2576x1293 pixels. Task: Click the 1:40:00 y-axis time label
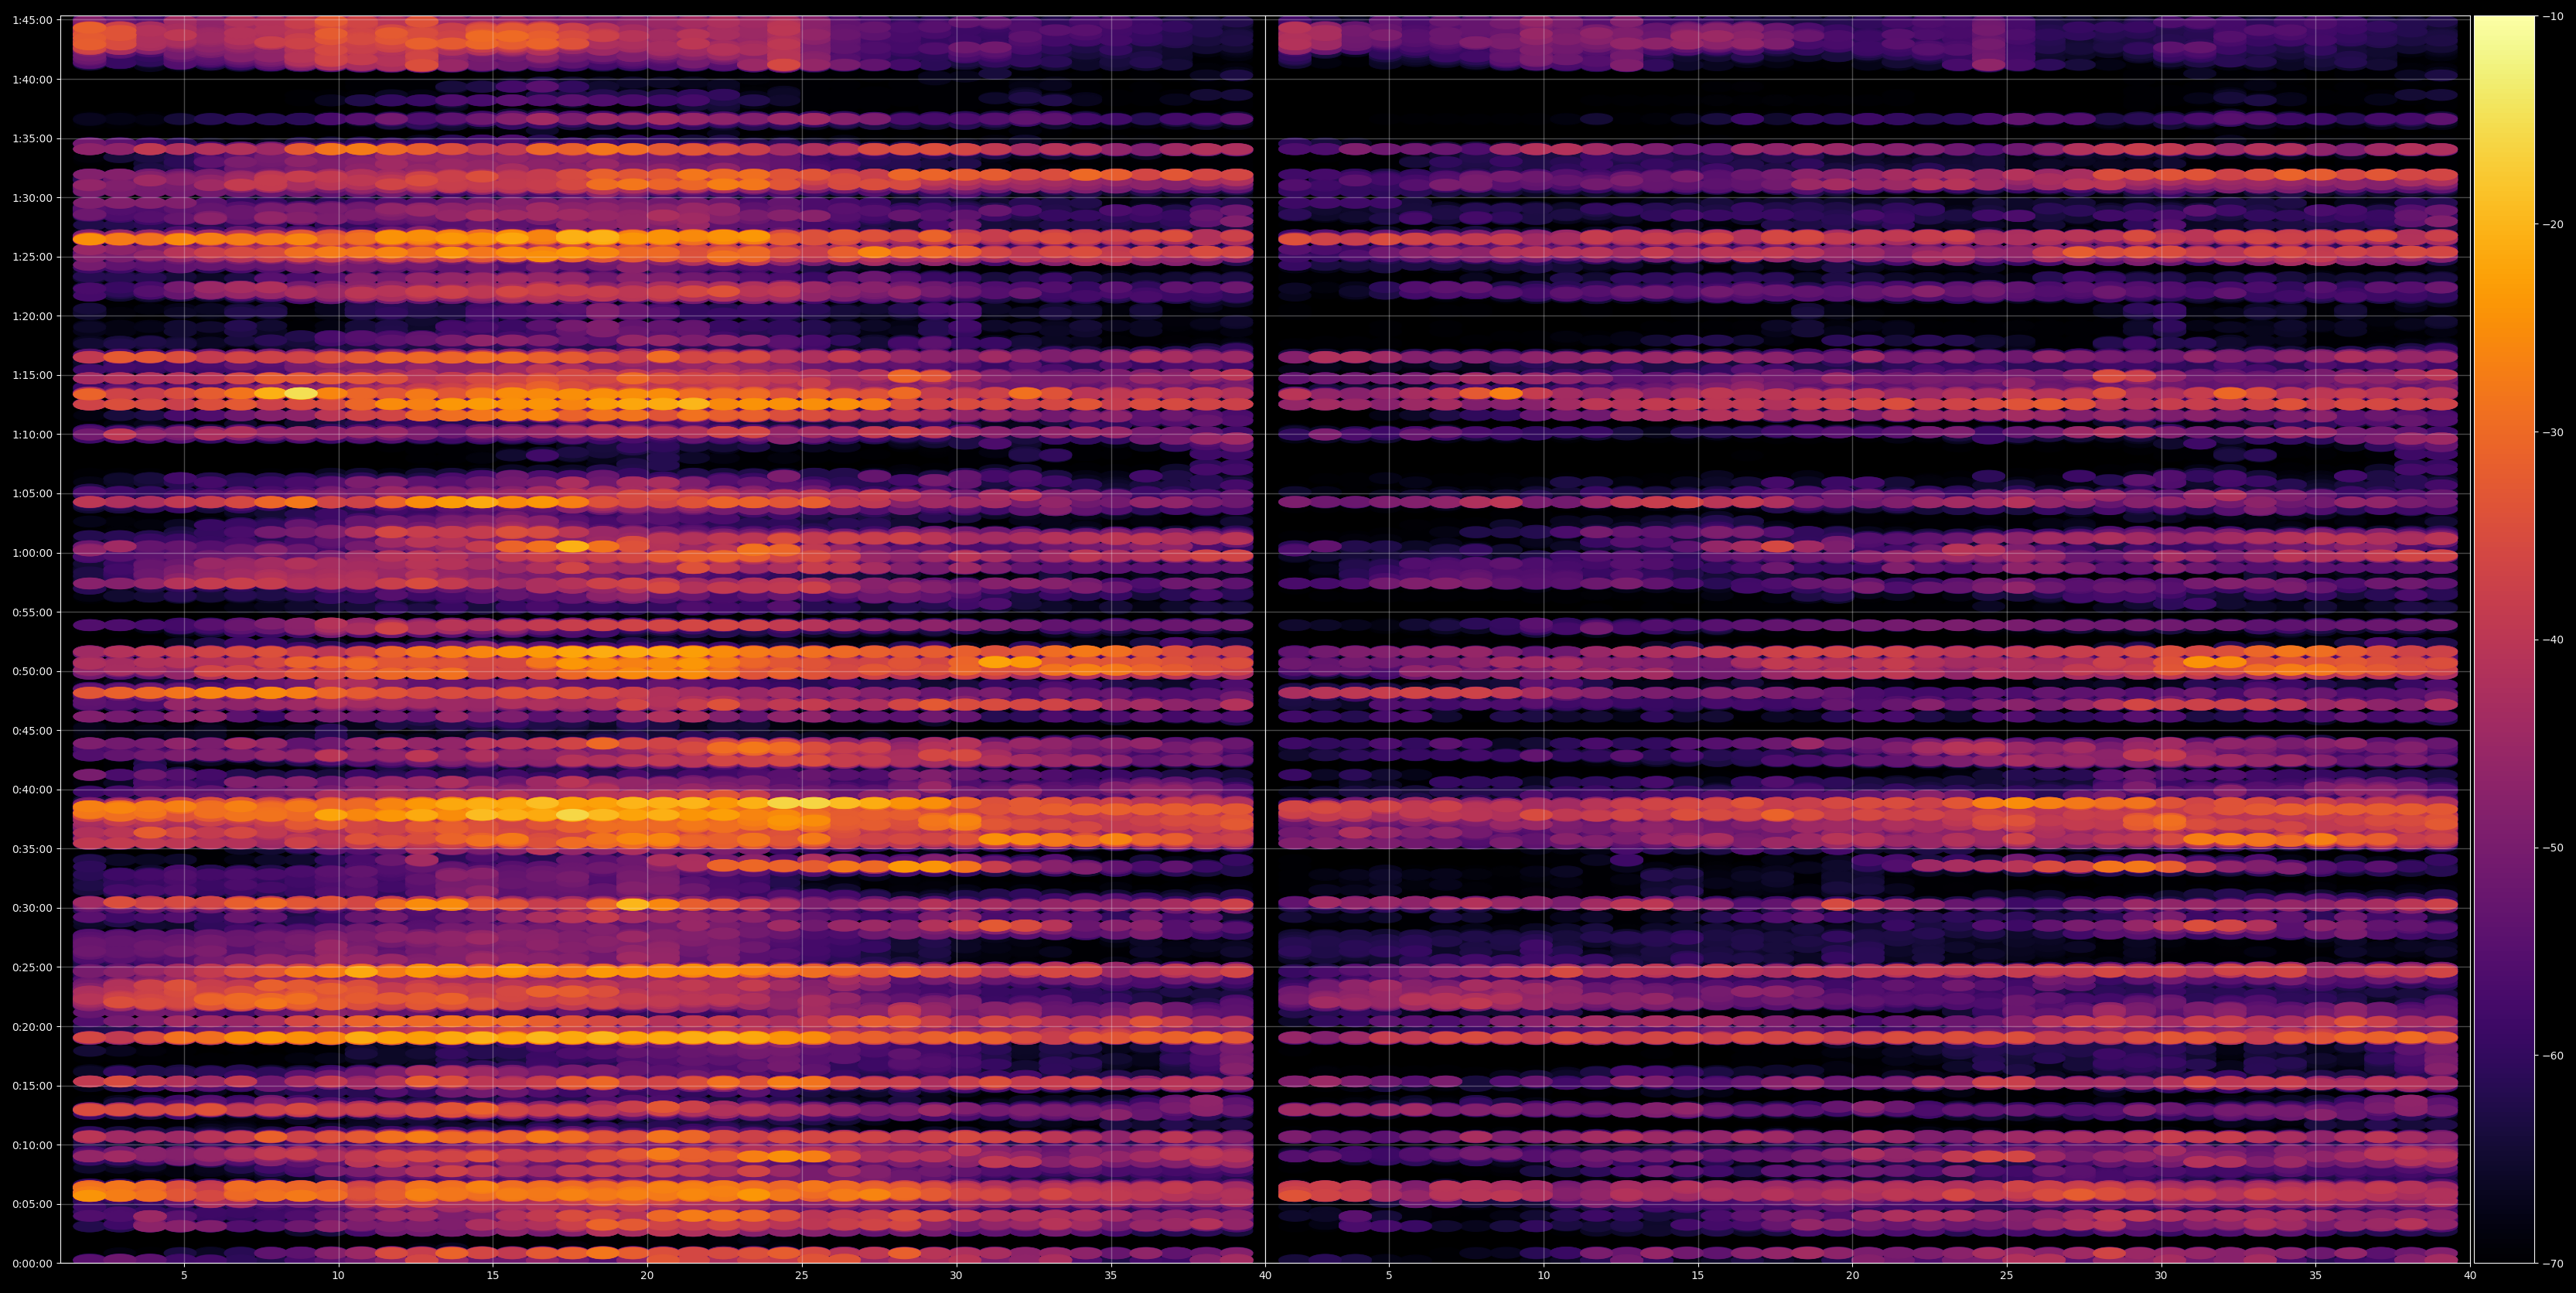click(x=32, y=79)
